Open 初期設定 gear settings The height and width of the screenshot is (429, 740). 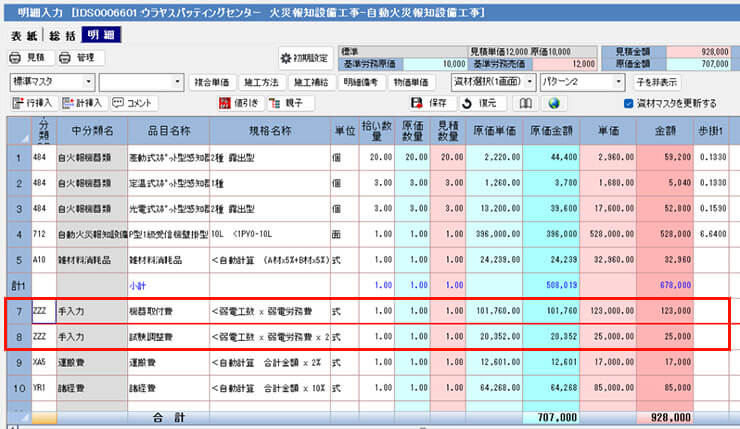click(x=304, y=58)
